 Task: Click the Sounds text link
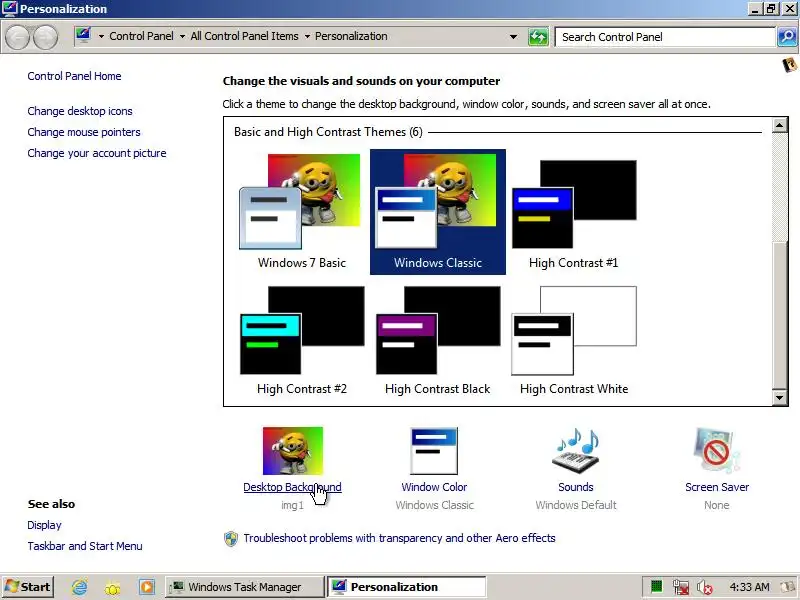pyautogui.click(x=576, y=487)
